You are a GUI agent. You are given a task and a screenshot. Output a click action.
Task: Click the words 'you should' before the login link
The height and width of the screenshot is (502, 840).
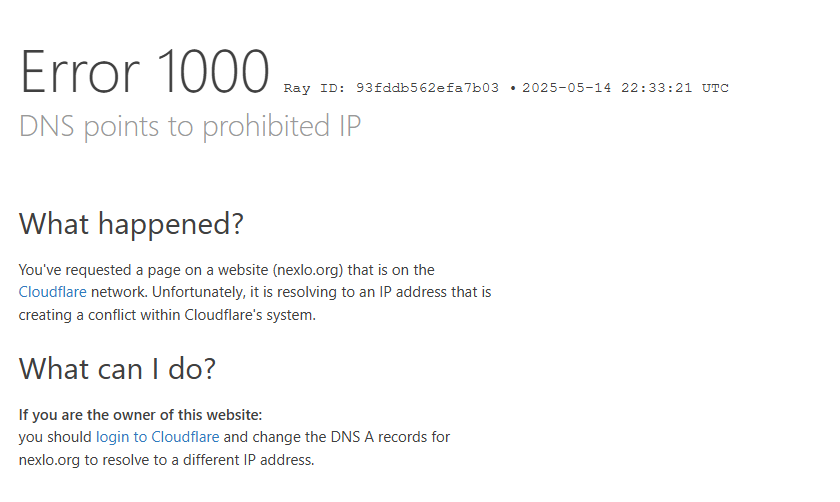point(55,437)
